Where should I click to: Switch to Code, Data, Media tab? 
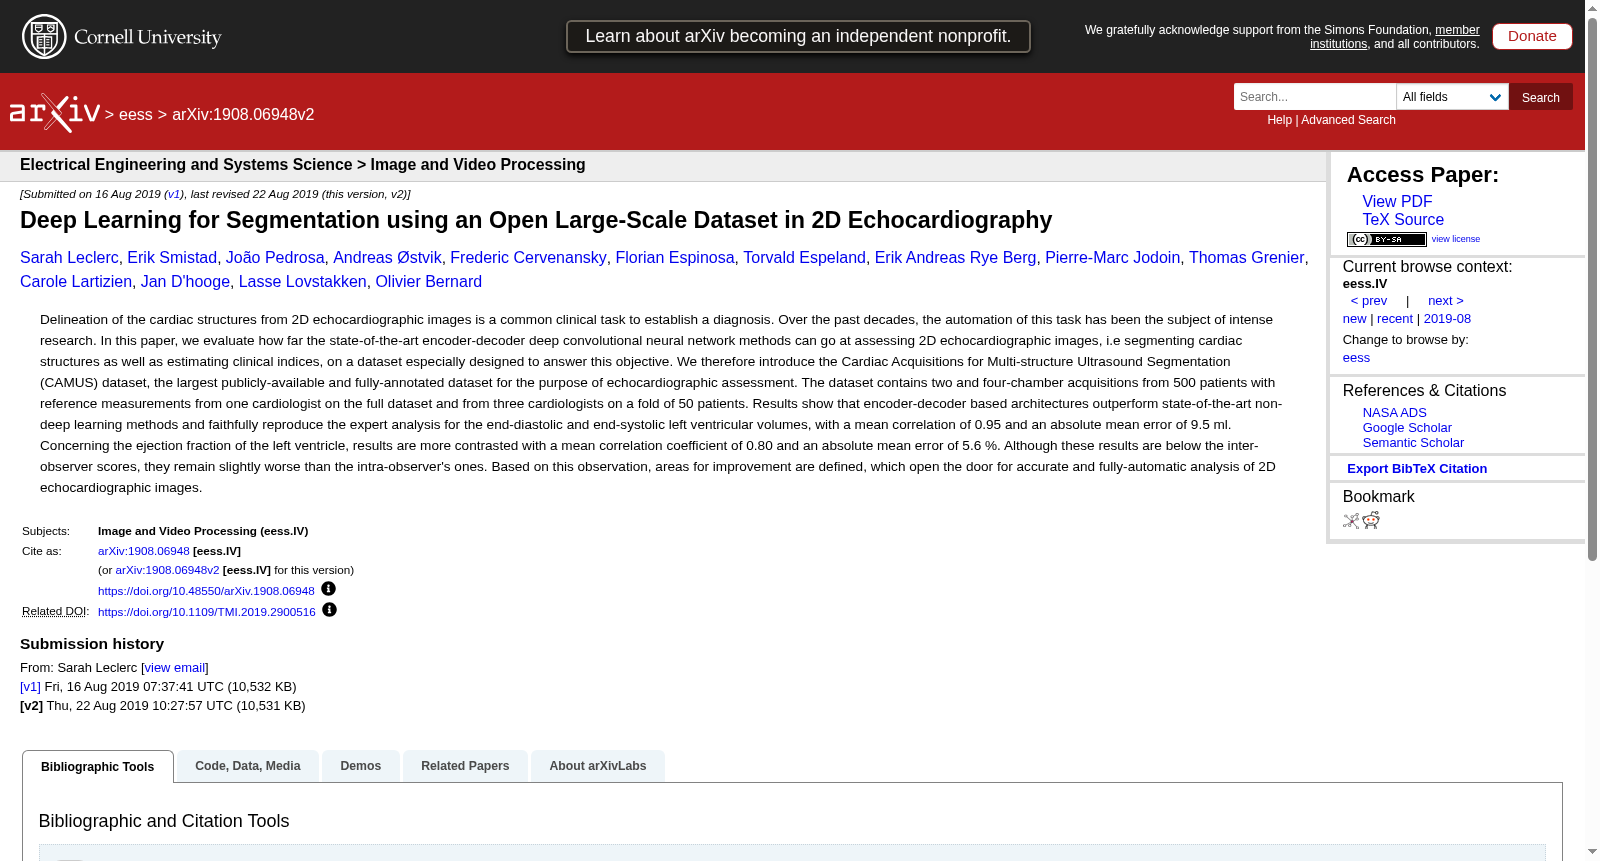tap(248, 766)
